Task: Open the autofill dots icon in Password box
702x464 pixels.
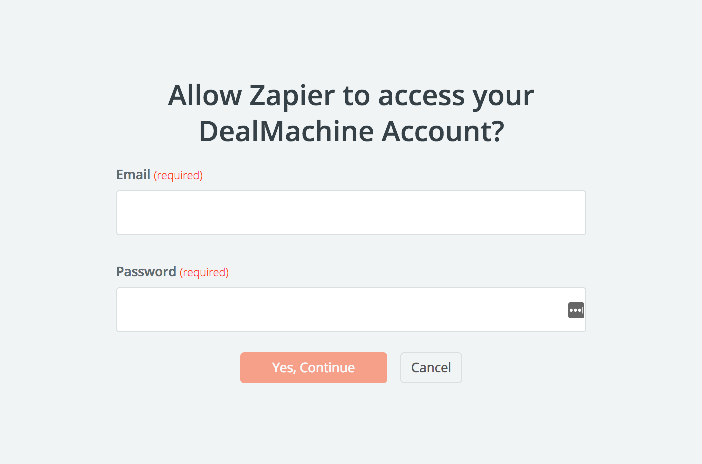Action: 576,310
